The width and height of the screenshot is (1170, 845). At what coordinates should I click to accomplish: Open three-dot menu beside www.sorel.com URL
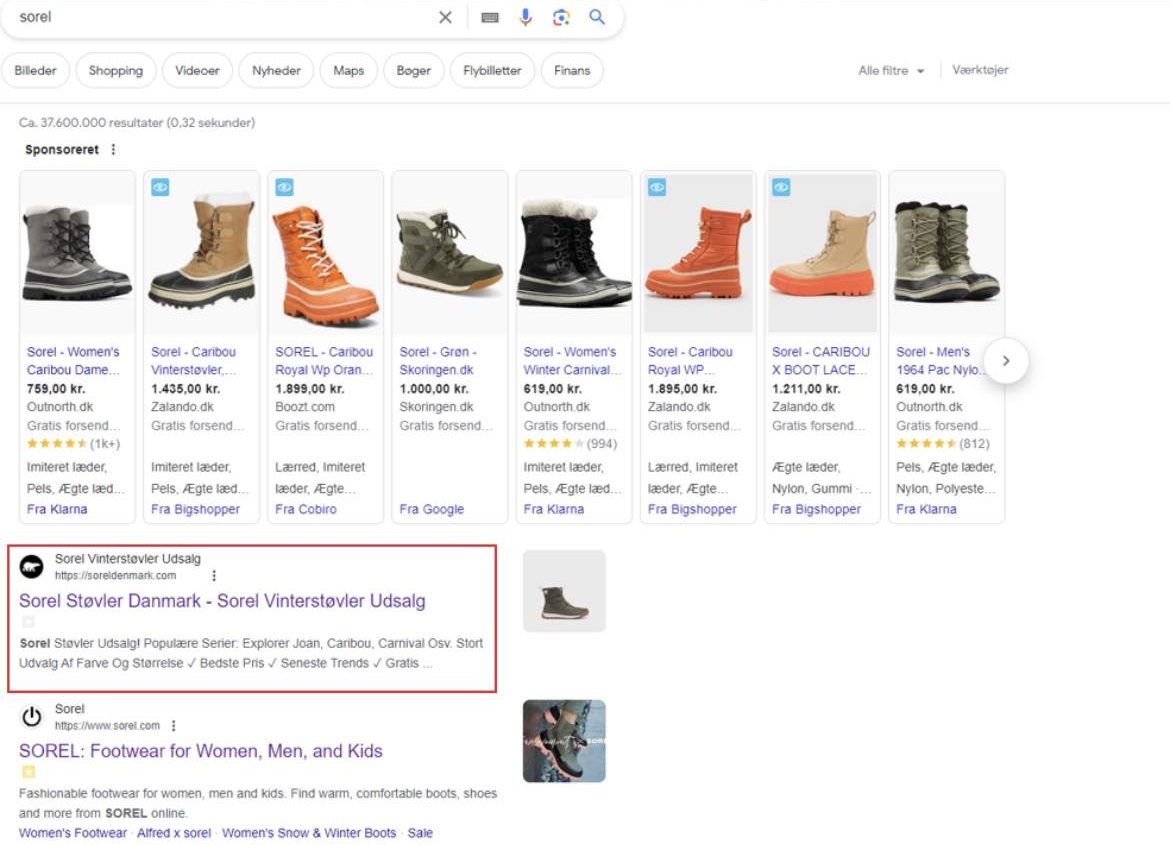174,726
